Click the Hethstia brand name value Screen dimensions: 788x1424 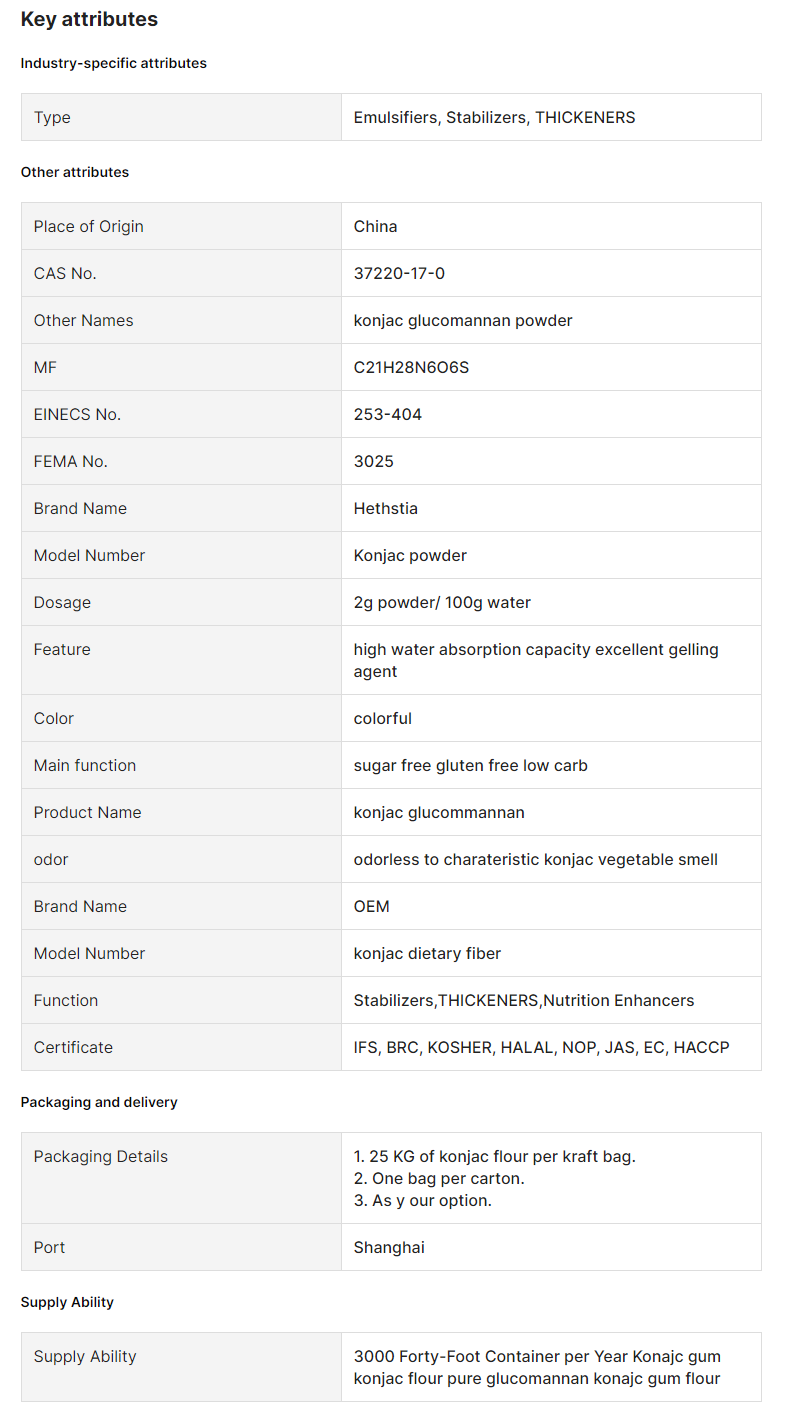[386, 508]
